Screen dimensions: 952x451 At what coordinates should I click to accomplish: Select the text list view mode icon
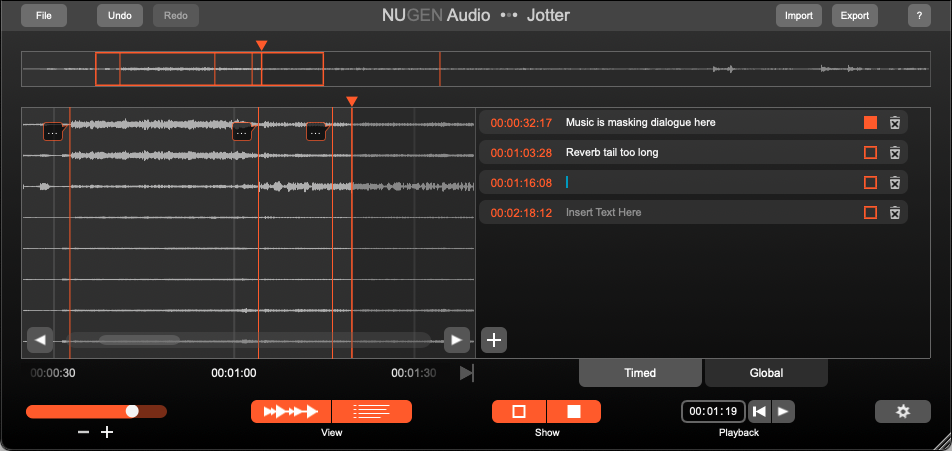[371, 411]
